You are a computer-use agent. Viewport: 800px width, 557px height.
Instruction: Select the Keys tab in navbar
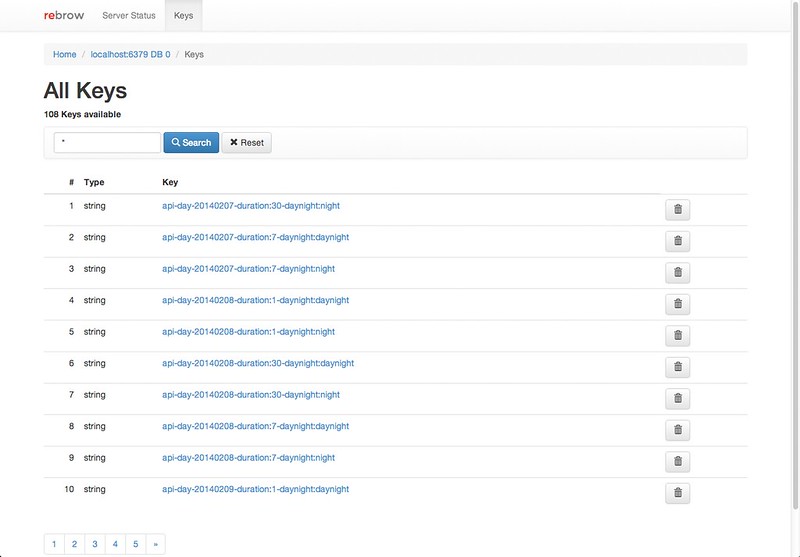[183, 15]
